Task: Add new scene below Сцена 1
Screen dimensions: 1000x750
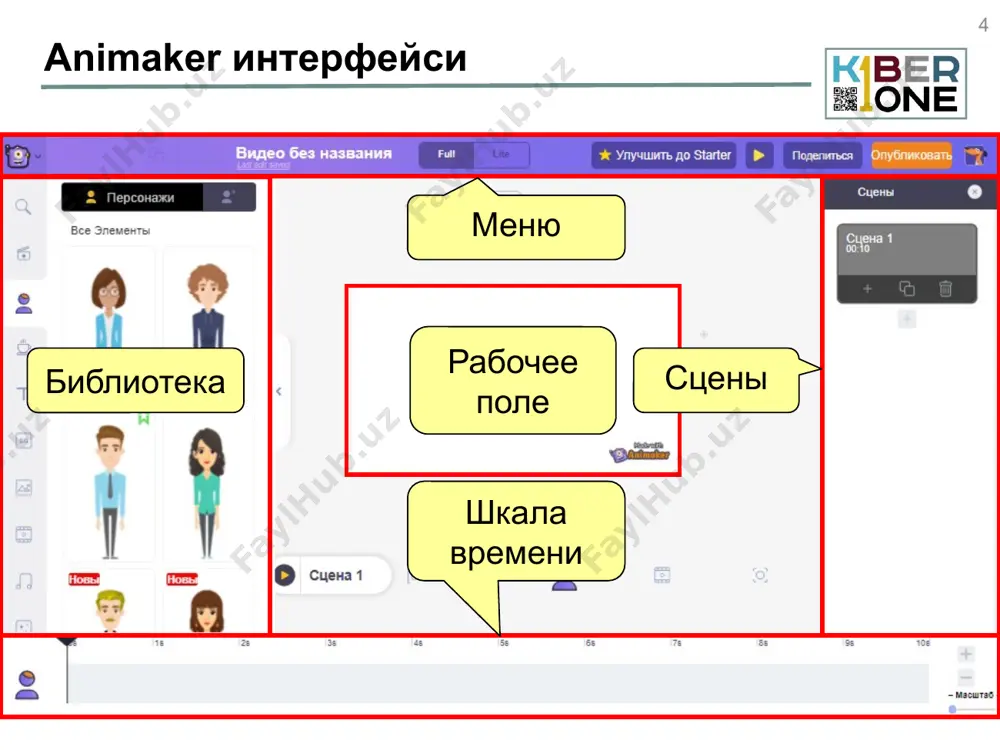Action: point(906,319)
